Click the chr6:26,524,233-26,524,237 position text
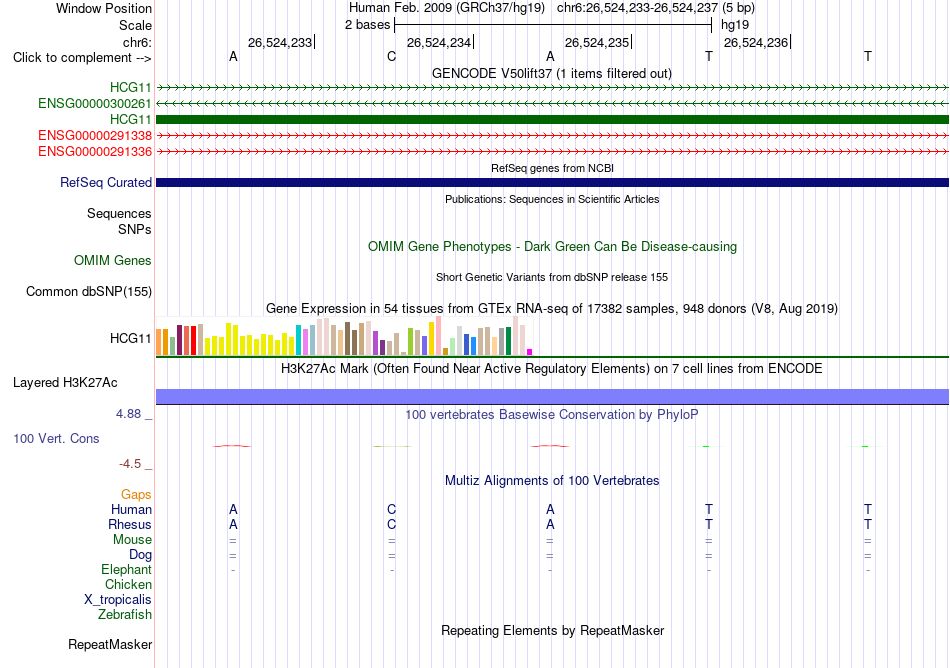 click(637, 8)
